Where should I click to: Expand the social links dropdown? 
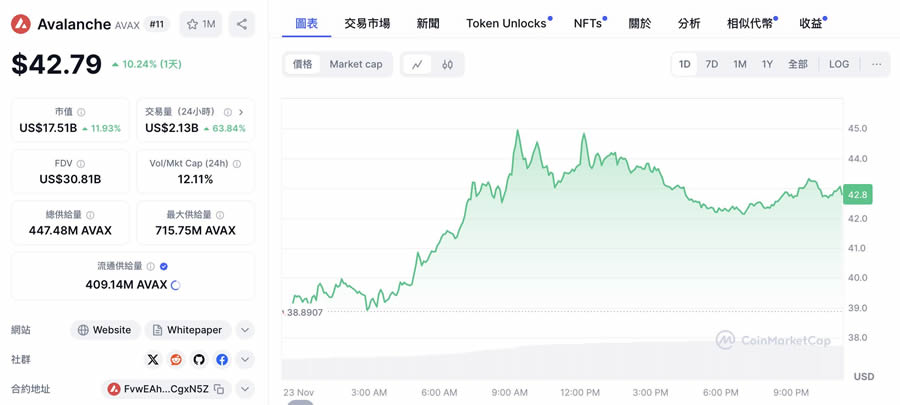tap(245, 359)
